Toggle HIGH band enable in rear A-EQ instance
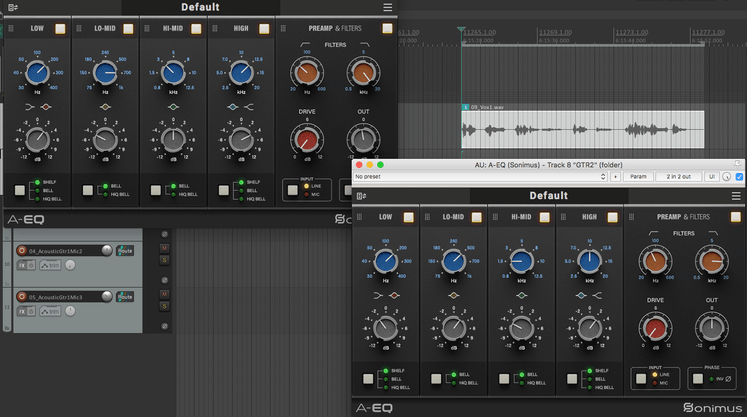Screen dimensions: 747x417 [x=264, y=29]
